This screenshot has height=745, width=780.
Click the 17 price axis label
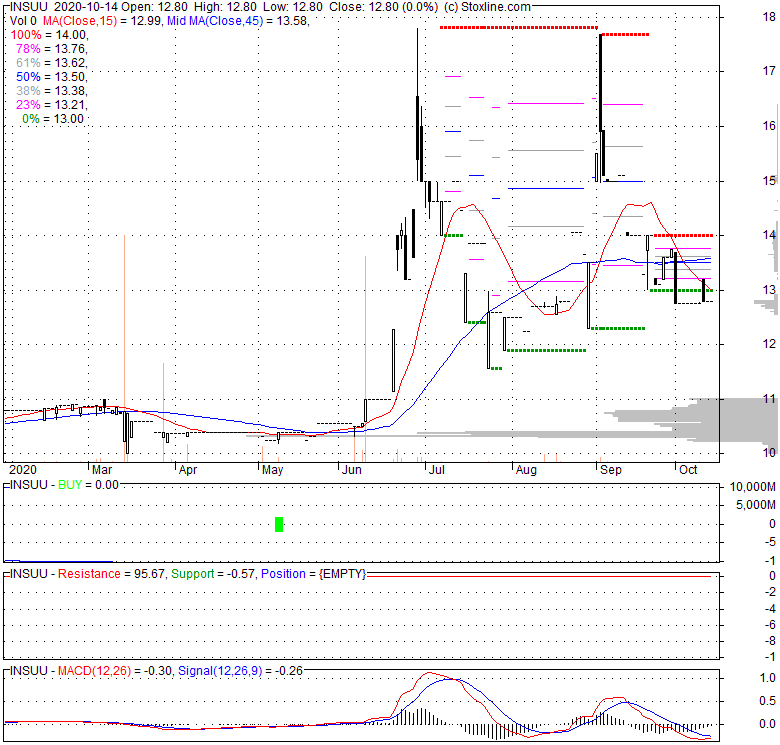coord(769,71)
